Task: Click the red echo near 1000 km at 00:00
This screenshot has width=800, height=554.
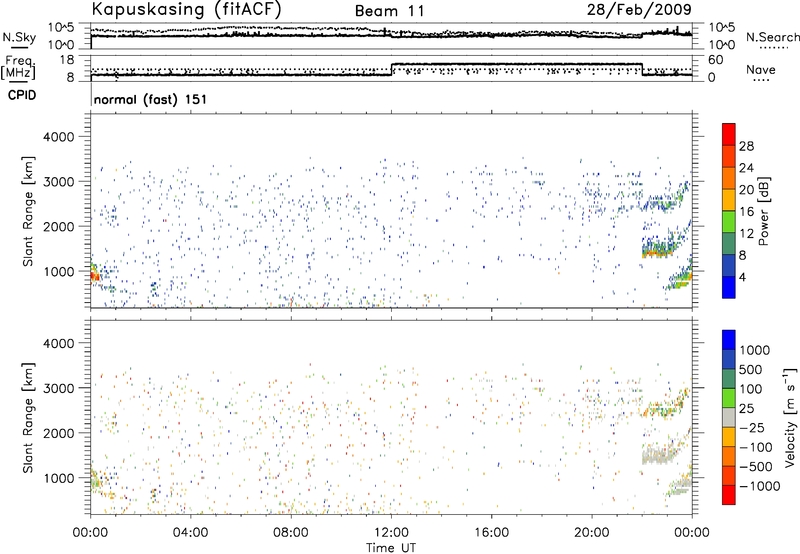Action: coord(95,276)
